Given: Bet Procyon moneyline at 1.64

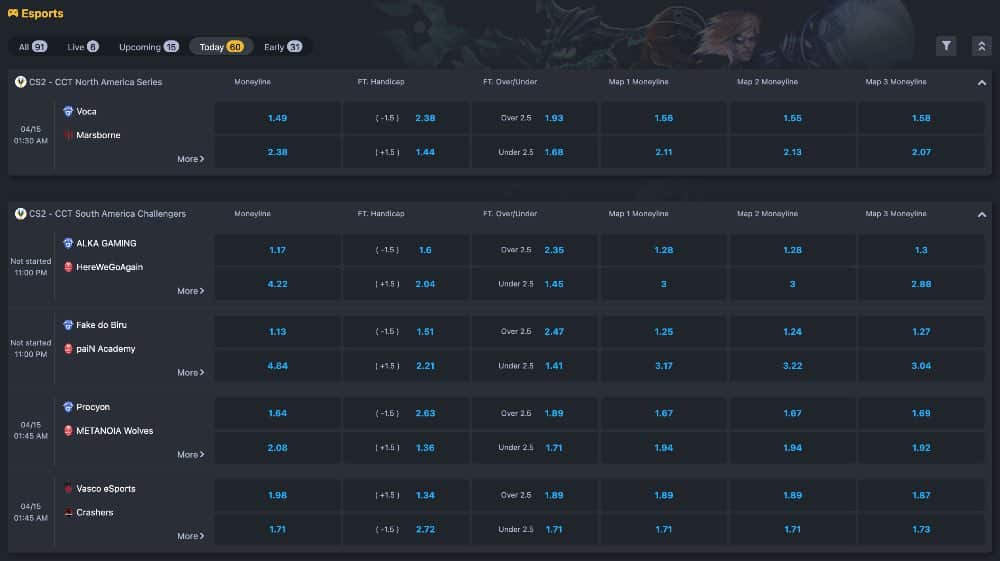Looking at the screenshot, I should 277,413.
